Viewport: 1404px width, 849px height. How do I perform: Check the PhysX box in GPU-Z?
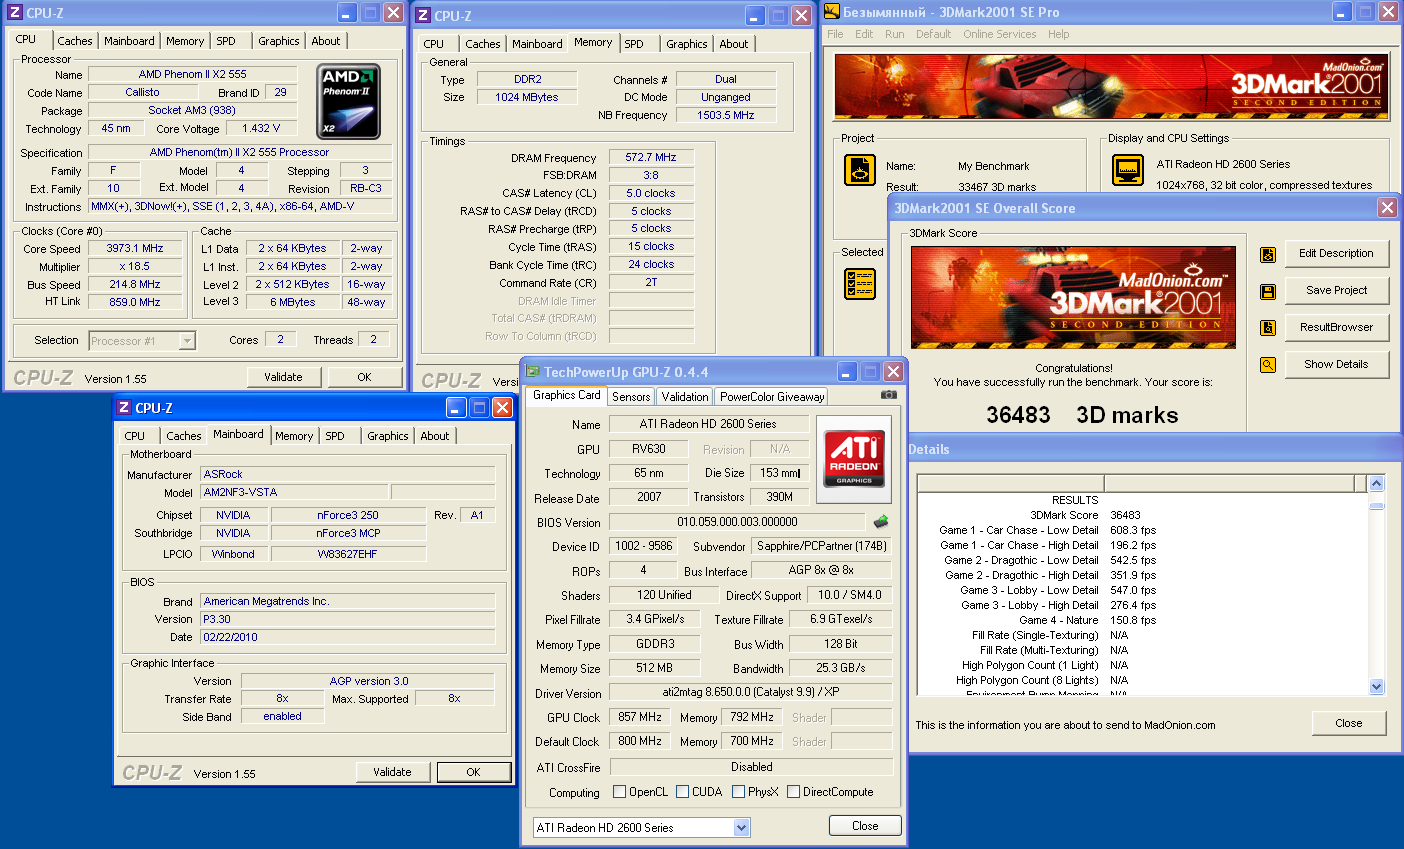[738, 792]
